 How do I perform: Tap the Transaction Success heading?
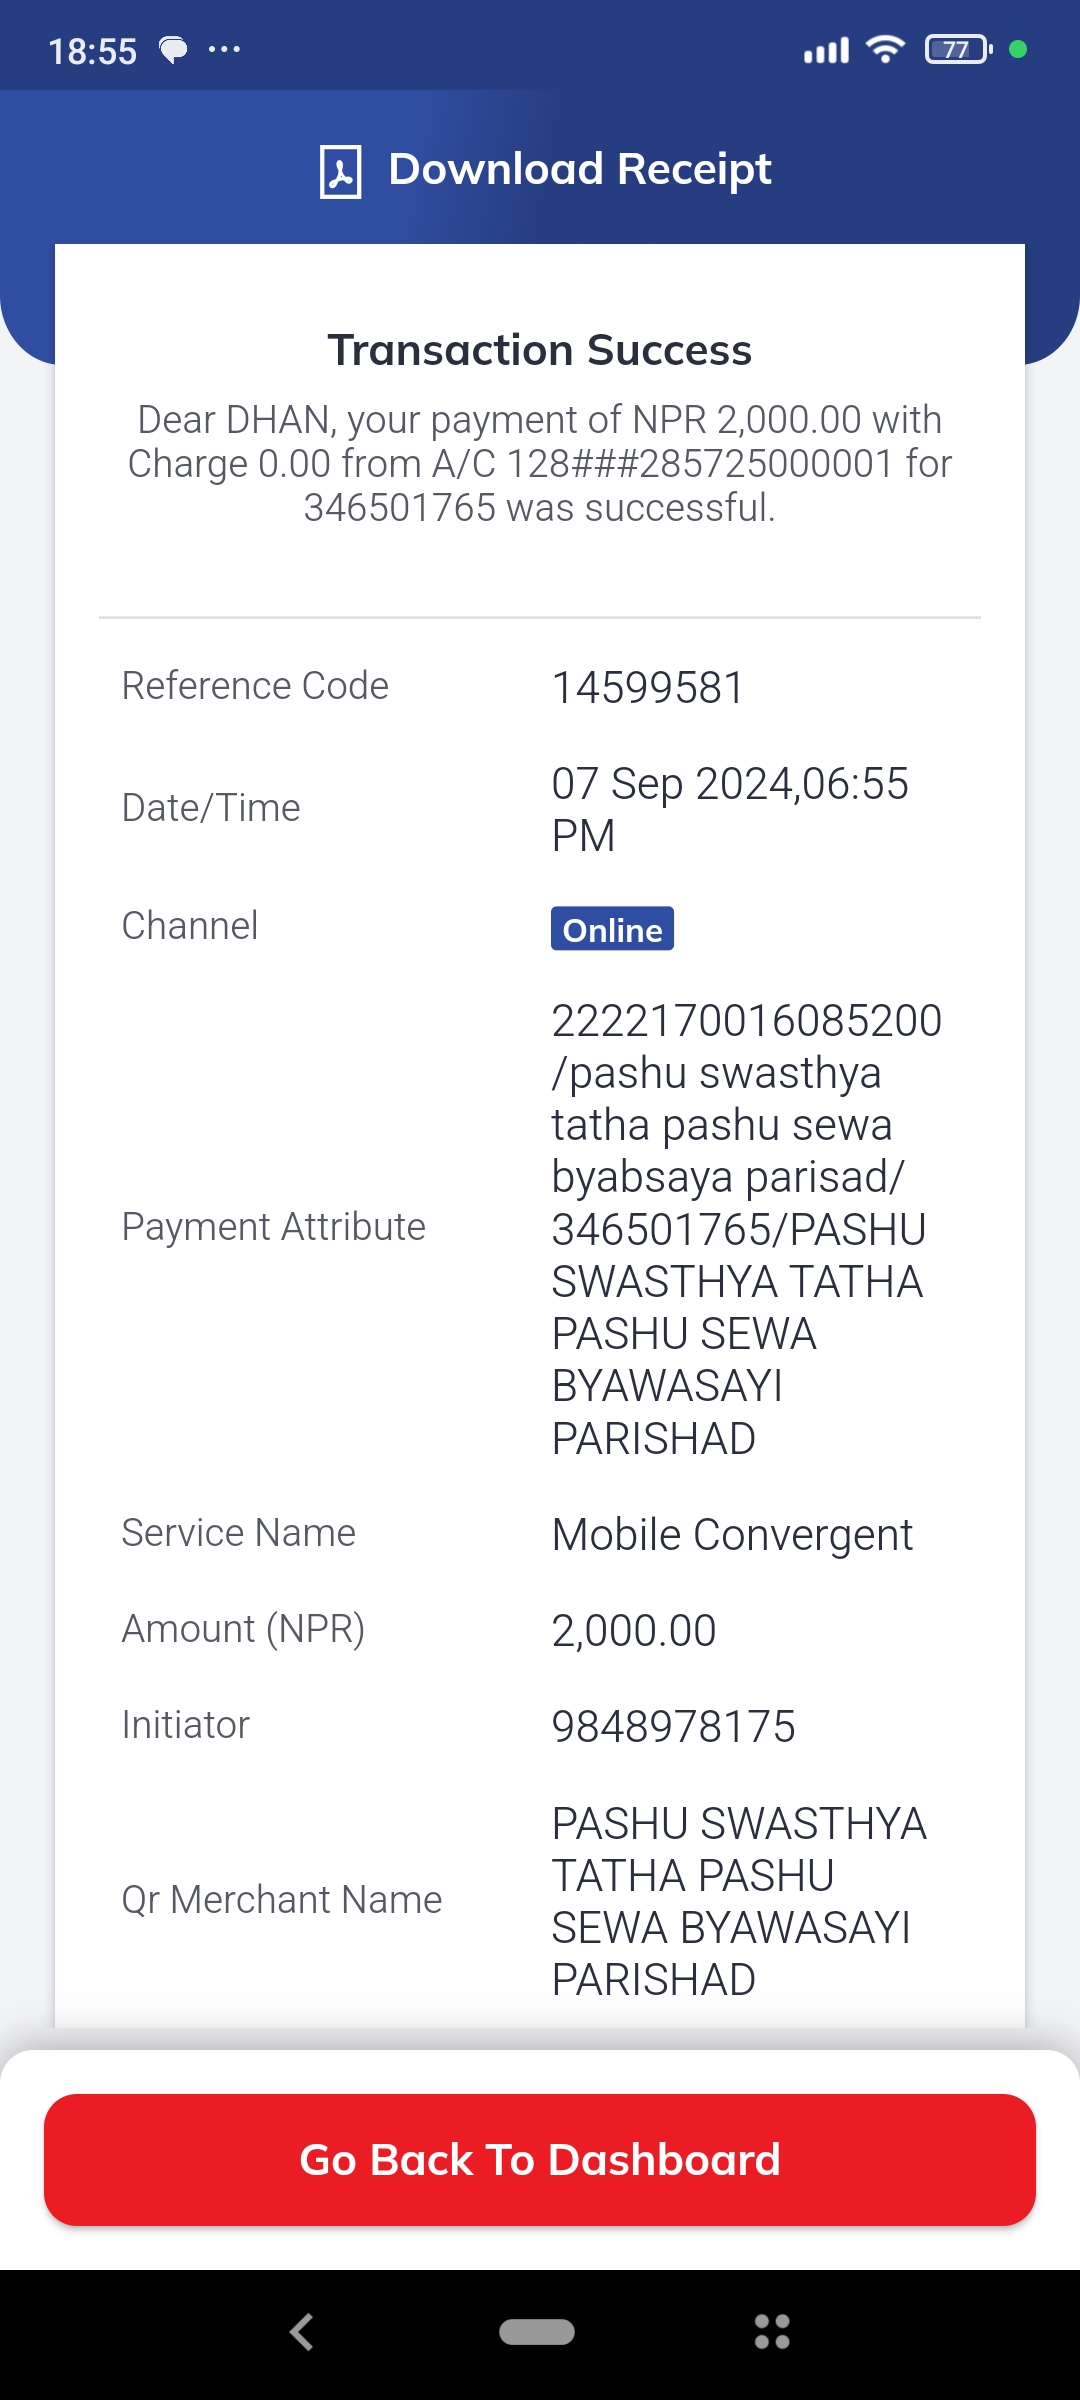[540, 350]
